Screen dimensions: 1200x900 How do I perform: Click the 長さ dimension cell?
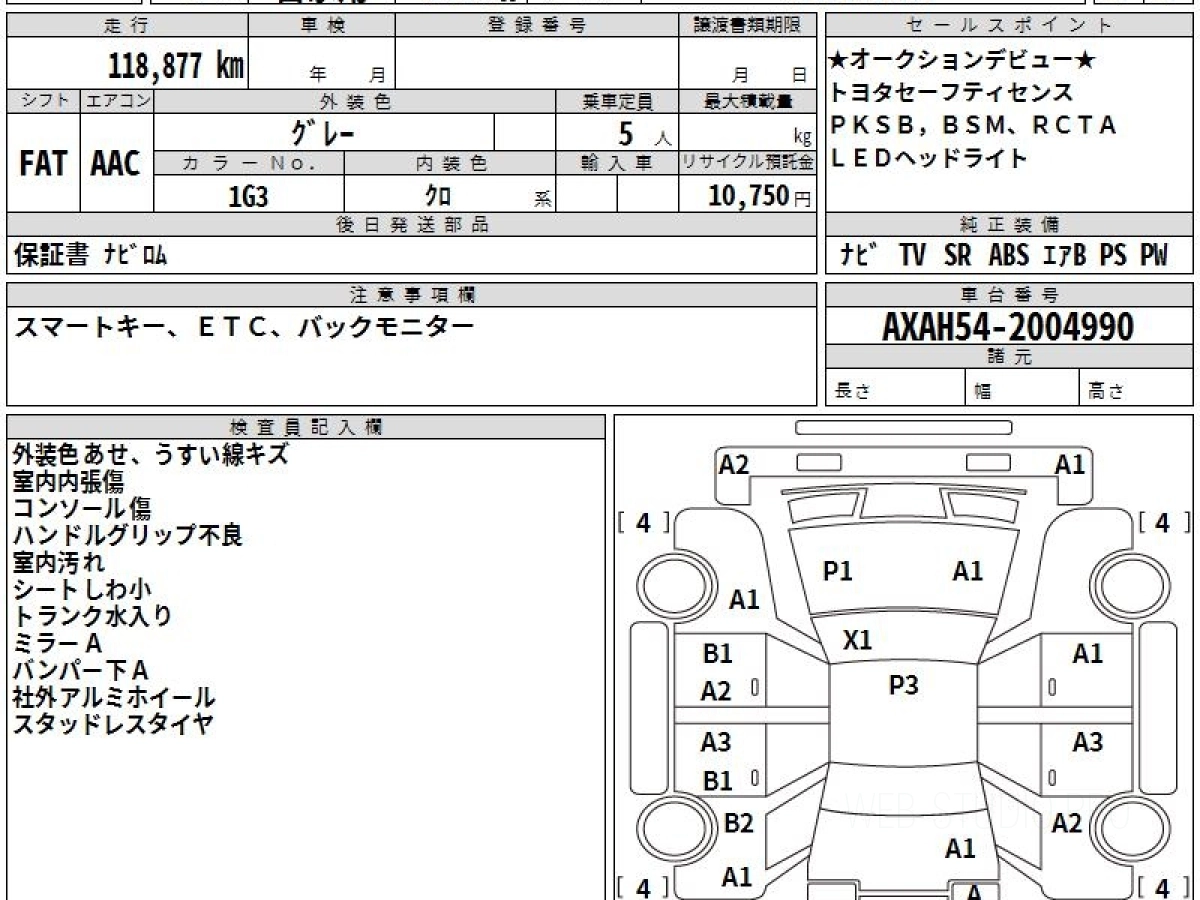point(895,388)
